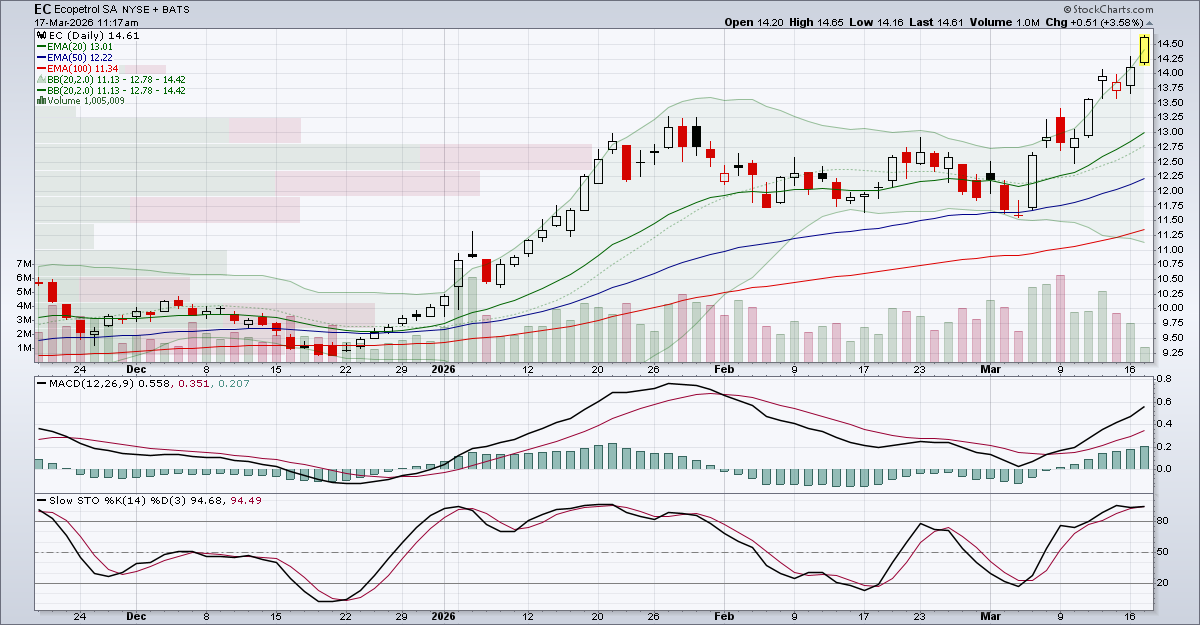
Task: Click the '9.25' price axis label
Action: [x=1172, y=352]
